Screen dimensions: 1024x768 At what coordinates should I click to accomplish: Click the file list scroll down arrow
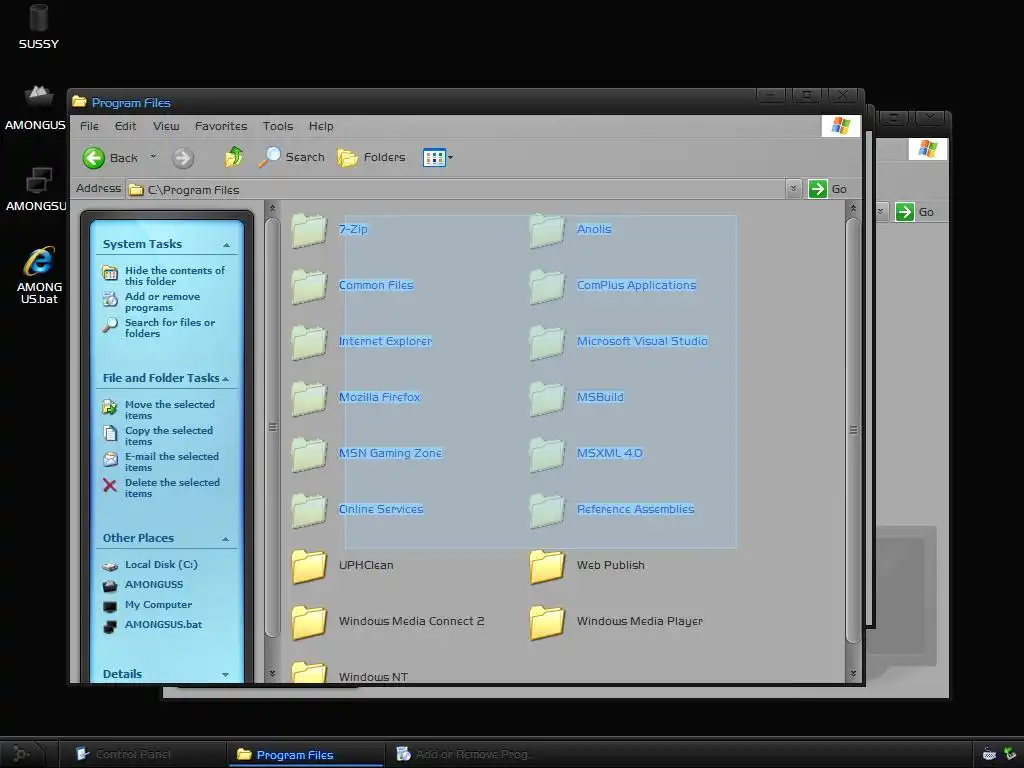853,673
